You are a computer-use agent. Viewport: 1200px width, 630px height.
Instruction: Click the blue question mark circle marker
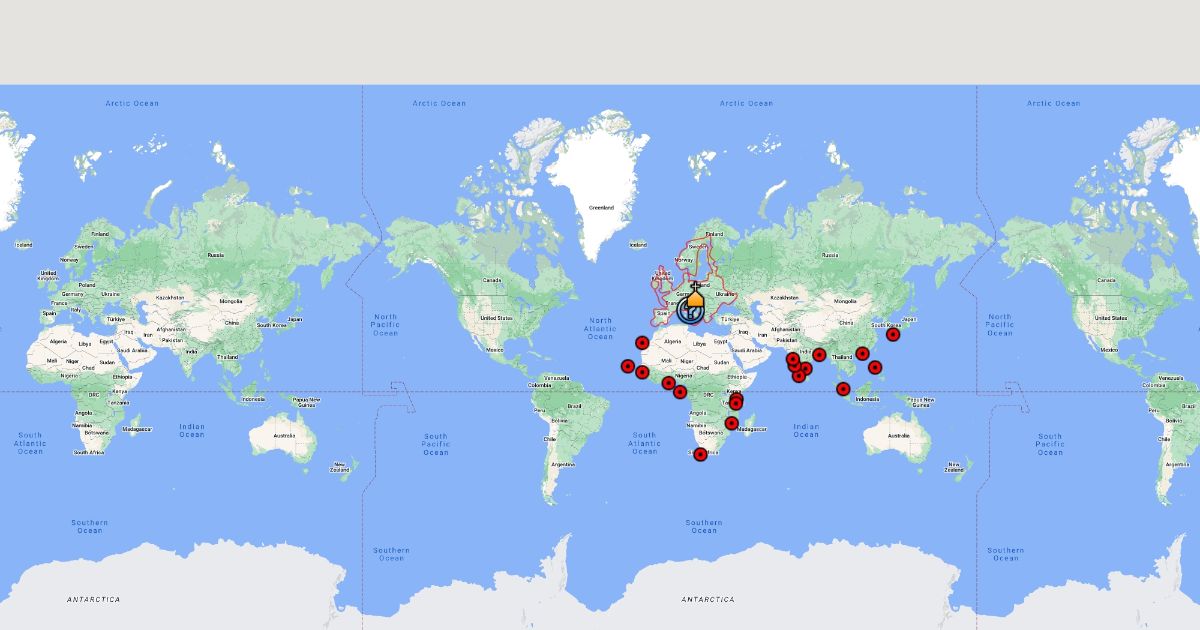click(688, 311)
